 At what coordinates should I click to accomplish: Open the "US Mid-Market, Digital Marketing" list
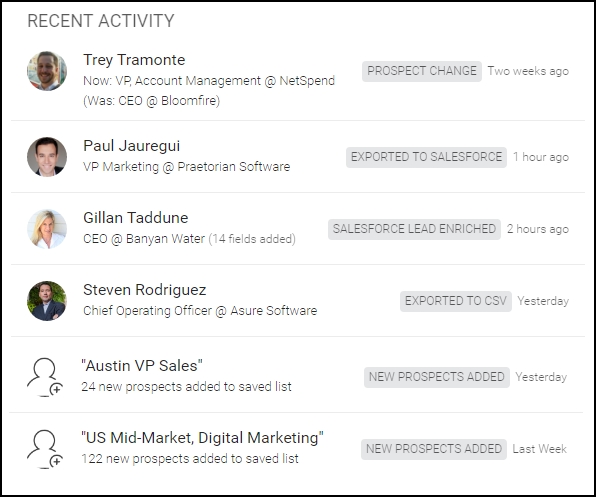coord(202,438)
